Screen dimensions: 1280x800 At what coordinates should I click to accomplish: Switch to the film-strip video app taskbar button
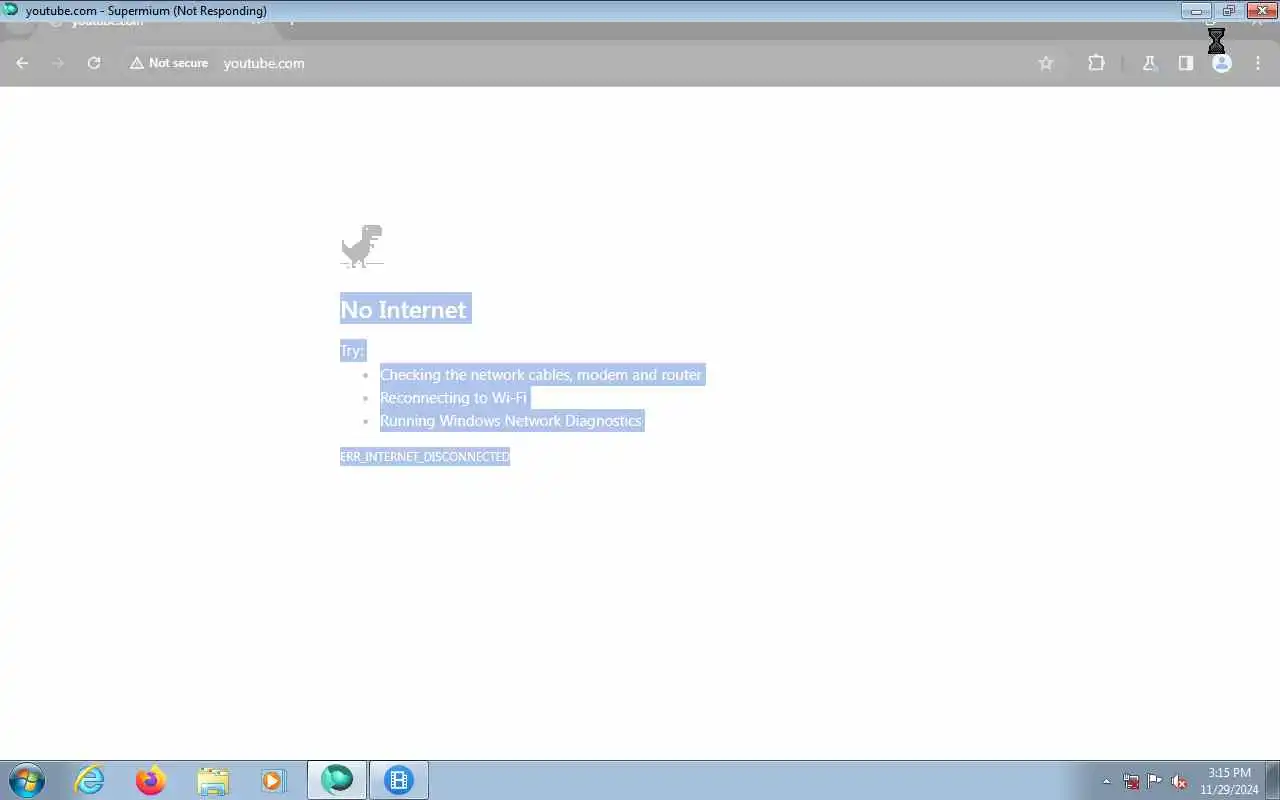(x=399, y=780)
